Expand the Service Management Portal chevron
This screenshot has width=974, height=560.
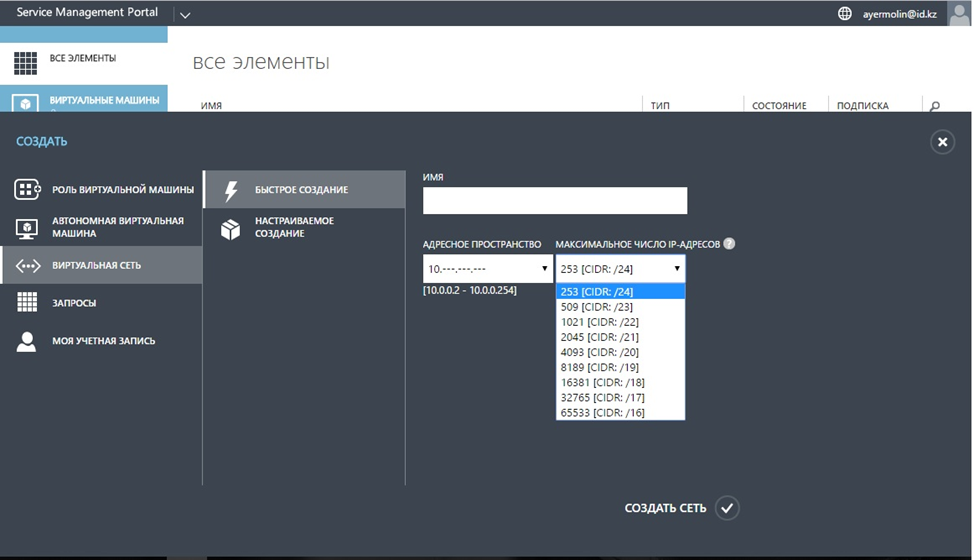184,15
